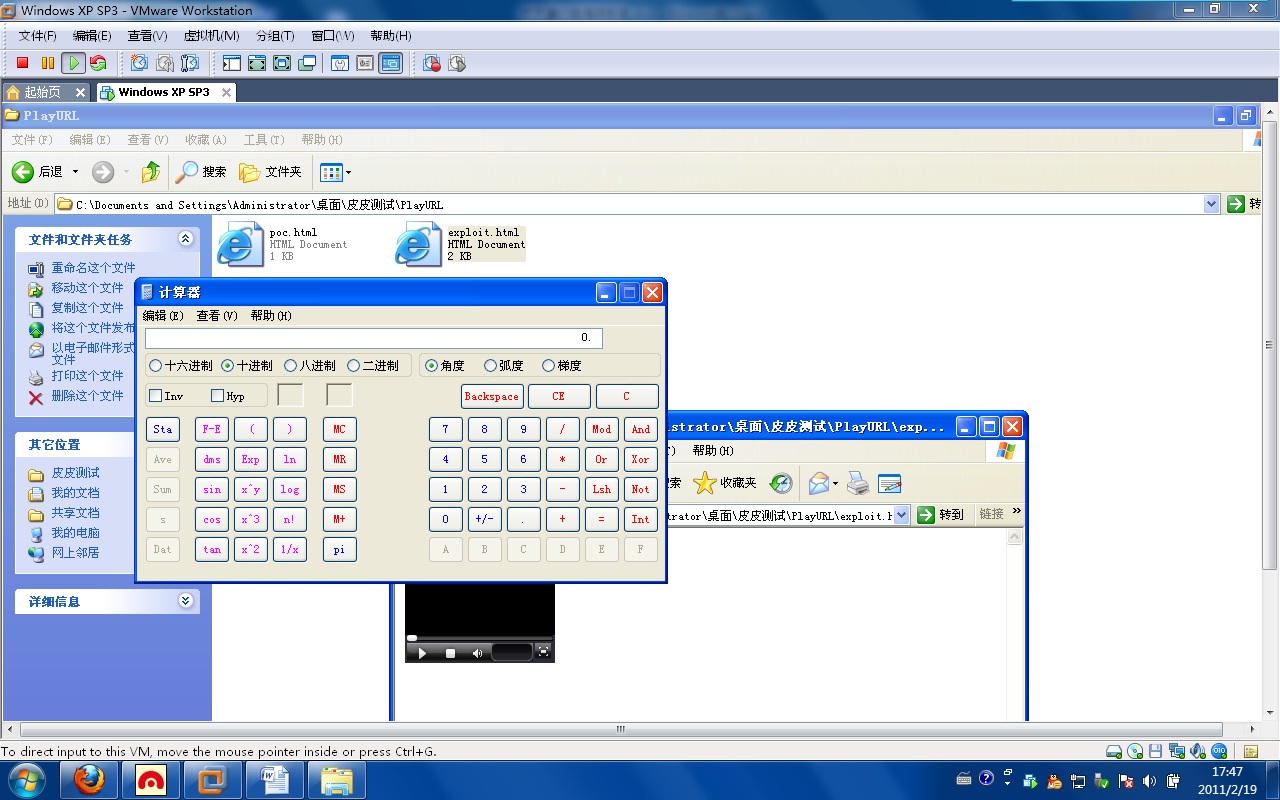Image resolution: width=1280 pixels, height=800 pixels.
Task: Select the exploit.html file icon
Action: click(418, 243)
